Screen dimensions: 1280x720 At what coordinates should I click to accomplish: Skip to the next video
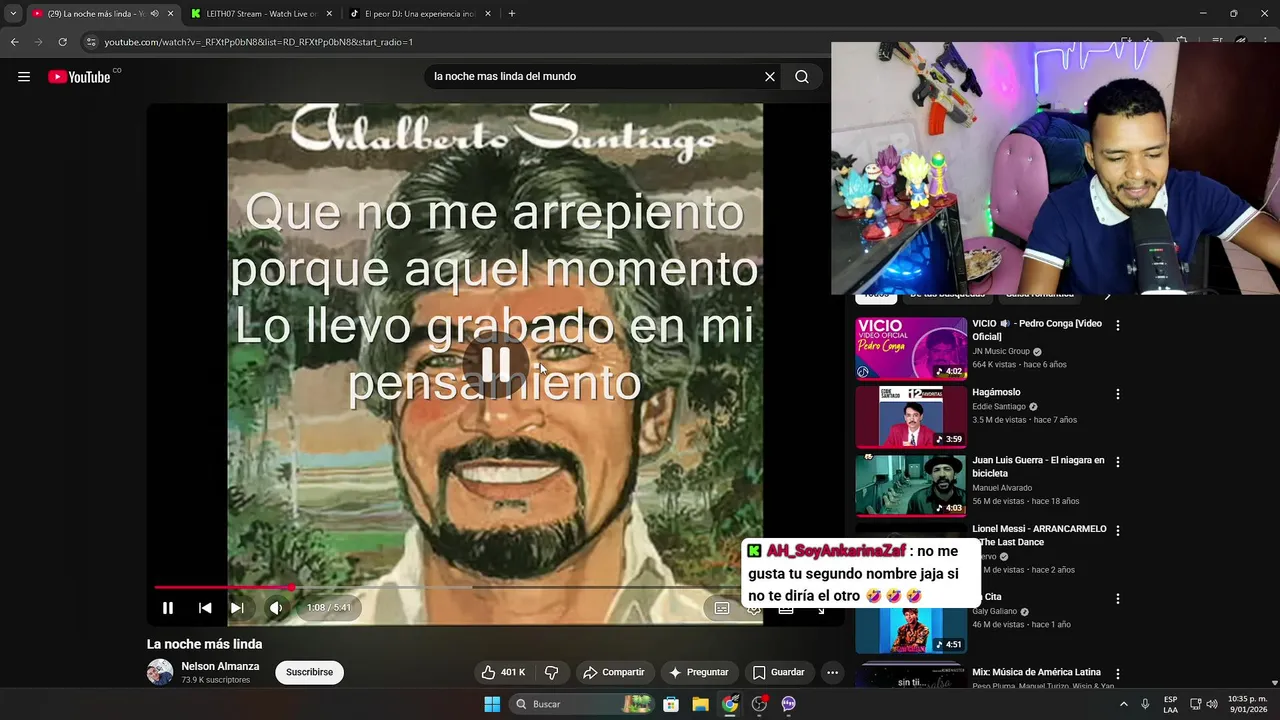click(237, 608)
